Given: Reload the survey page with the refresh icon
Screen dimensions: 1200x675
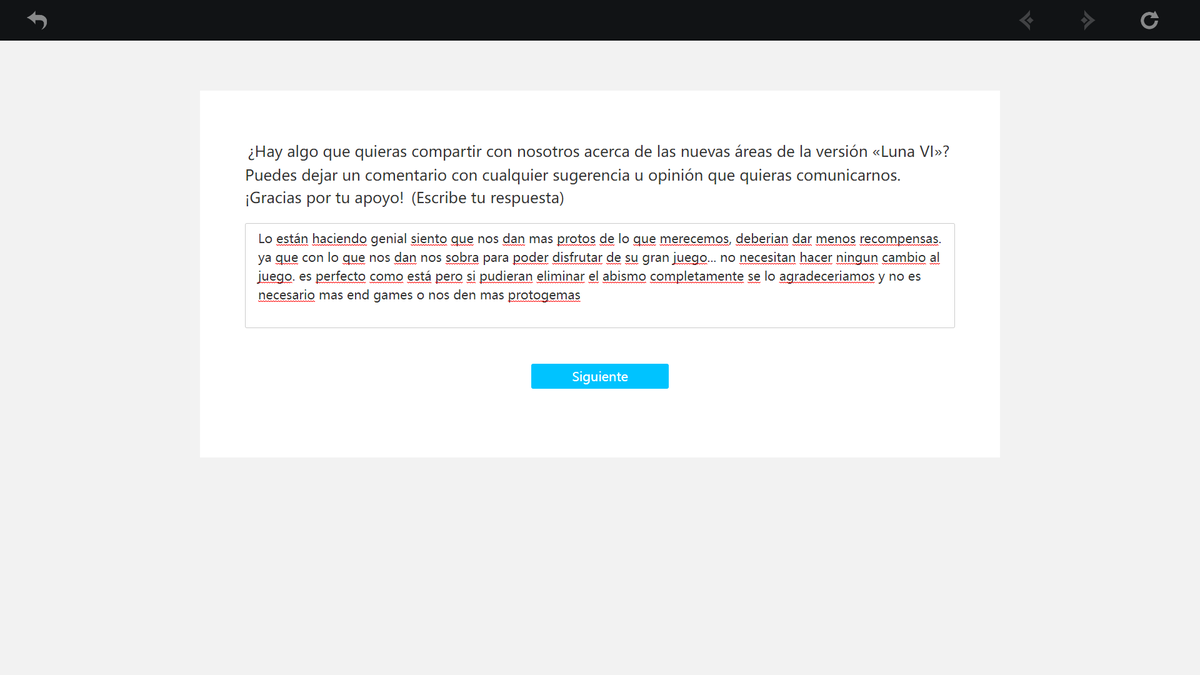Looking at the screenshot, I should 1150,20.
